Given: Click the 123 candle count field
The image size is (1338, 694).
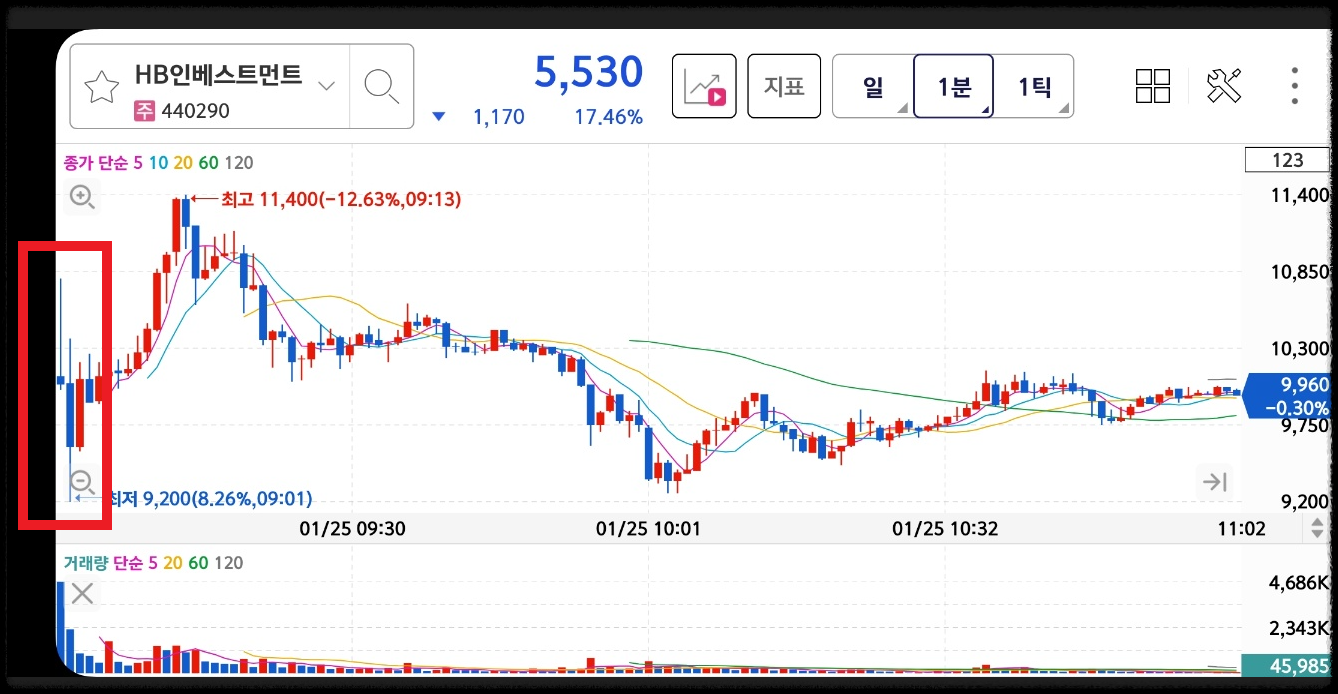Looking at the screenshot, I should pos(1287,160).
